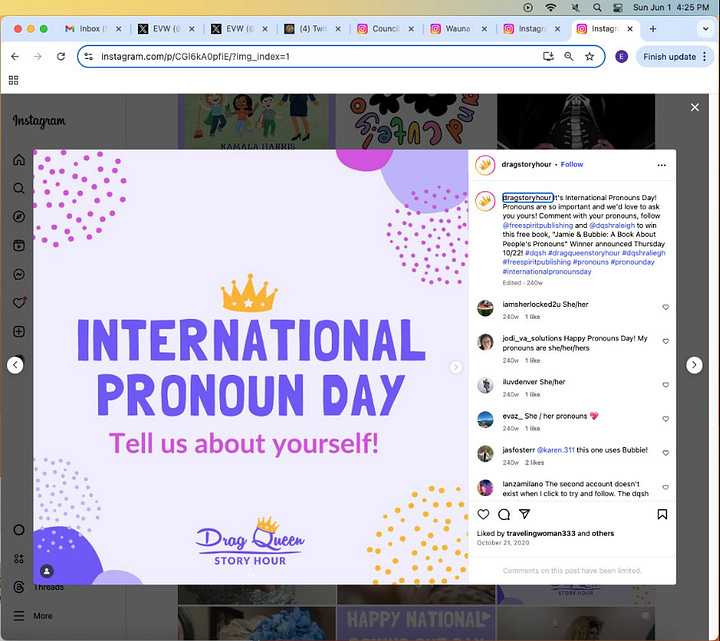Image resolution: width=720 pixels, height=641 pixels.
Task: Open @karen.311 mention in comment
Action: (x=555, y=450)
